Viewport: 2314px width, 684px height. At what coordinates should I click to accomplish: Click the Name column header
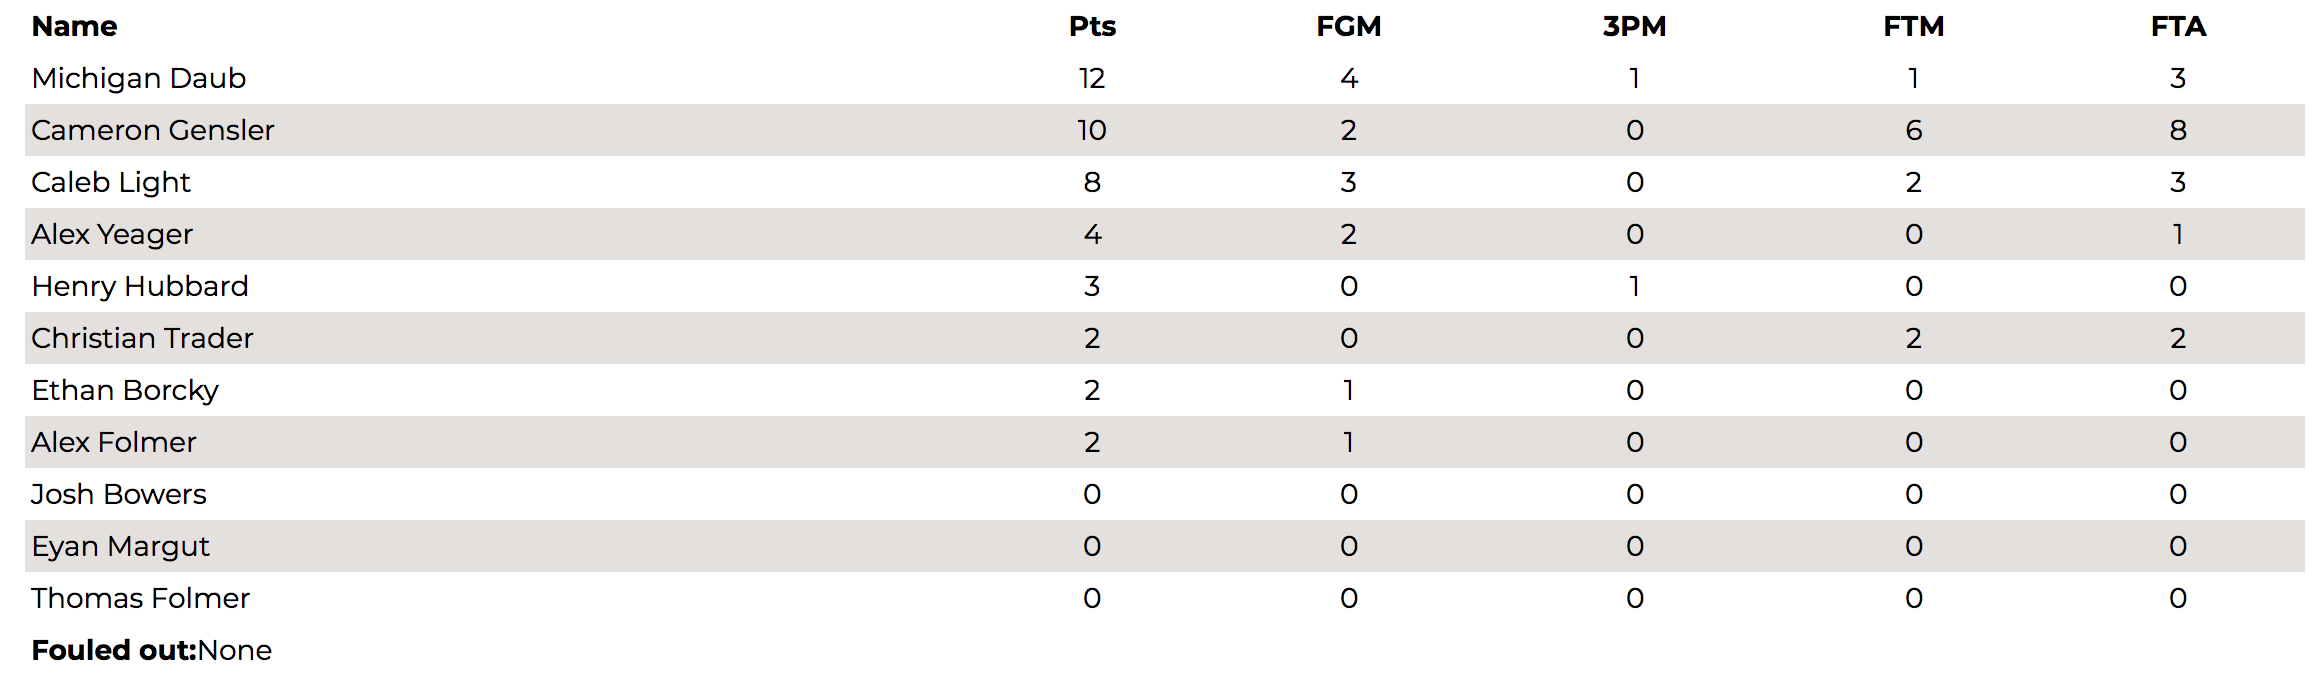(74, 26)
